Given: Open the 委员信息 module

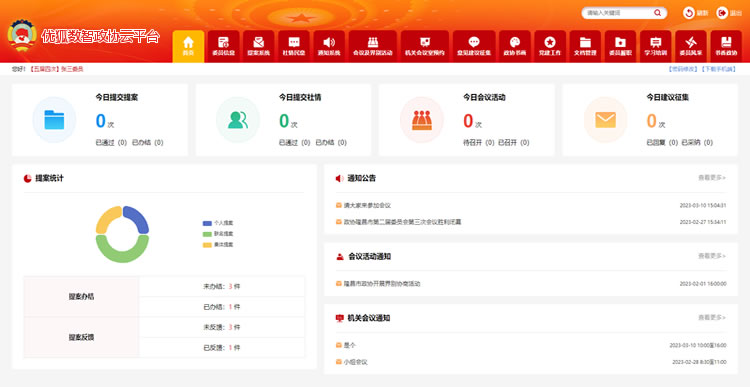Looking at the screenshot, I should point(223,46).
